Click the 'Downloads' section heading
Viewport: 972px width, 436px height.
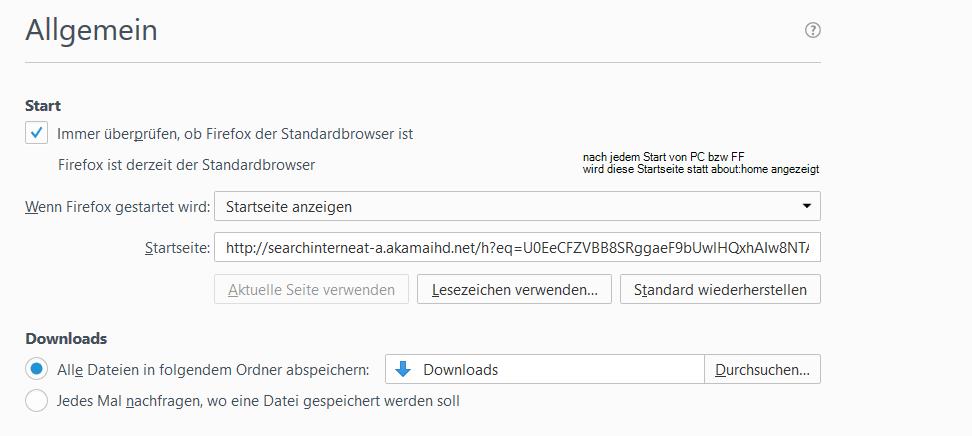point(66,338)
